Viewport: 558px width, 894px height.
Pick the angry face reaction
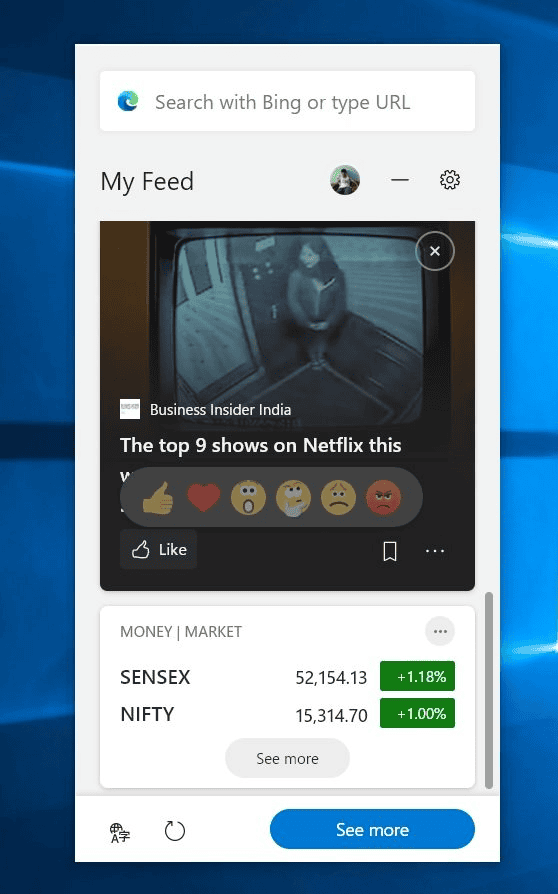click(384, 498)
